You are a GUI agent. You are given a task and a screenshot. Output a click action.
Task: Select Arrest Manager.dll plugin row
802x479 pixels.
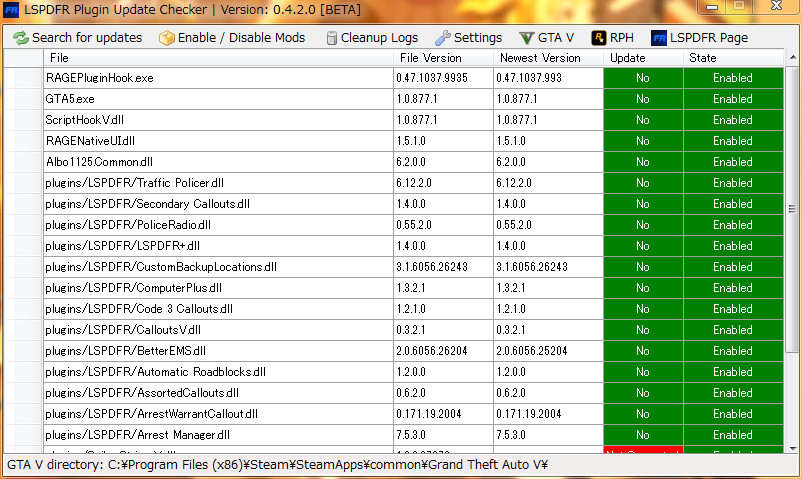tap(393, 434)
